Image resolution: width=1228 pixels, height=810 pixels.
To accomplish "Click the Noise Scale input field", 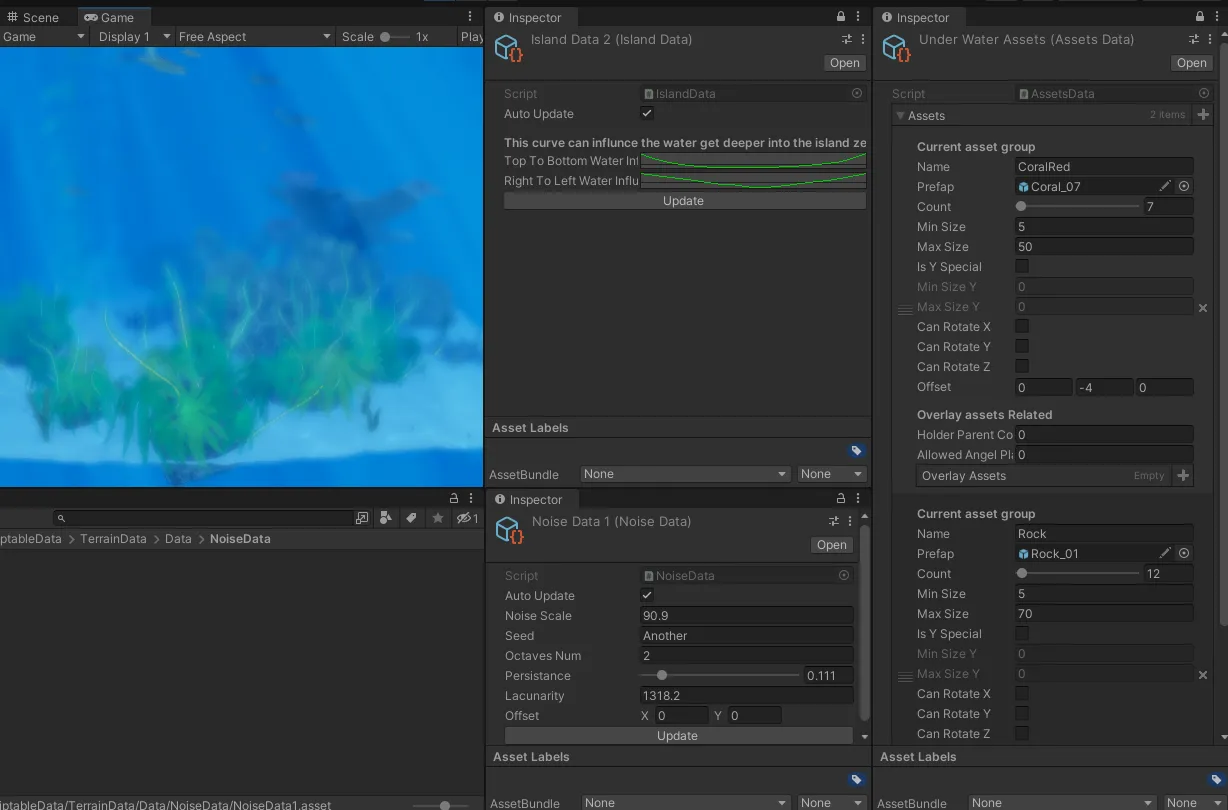I will (746, 616).
